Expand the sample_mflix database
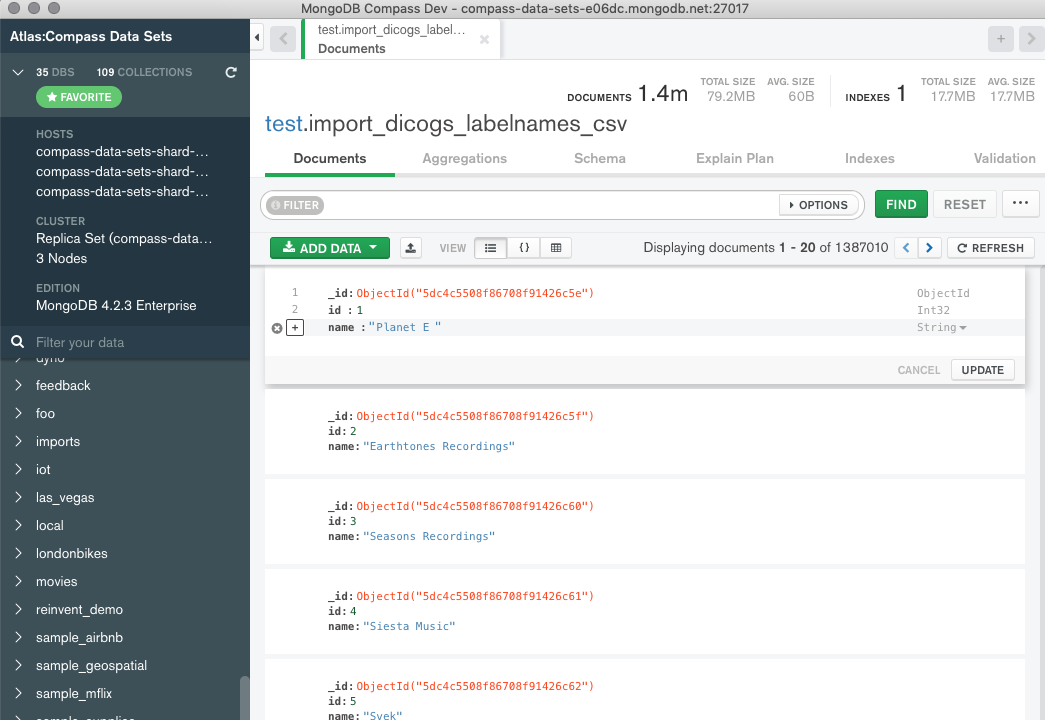Image resolution: width=1045 pixels, height=720 pixels. click(x=19, y=693)
